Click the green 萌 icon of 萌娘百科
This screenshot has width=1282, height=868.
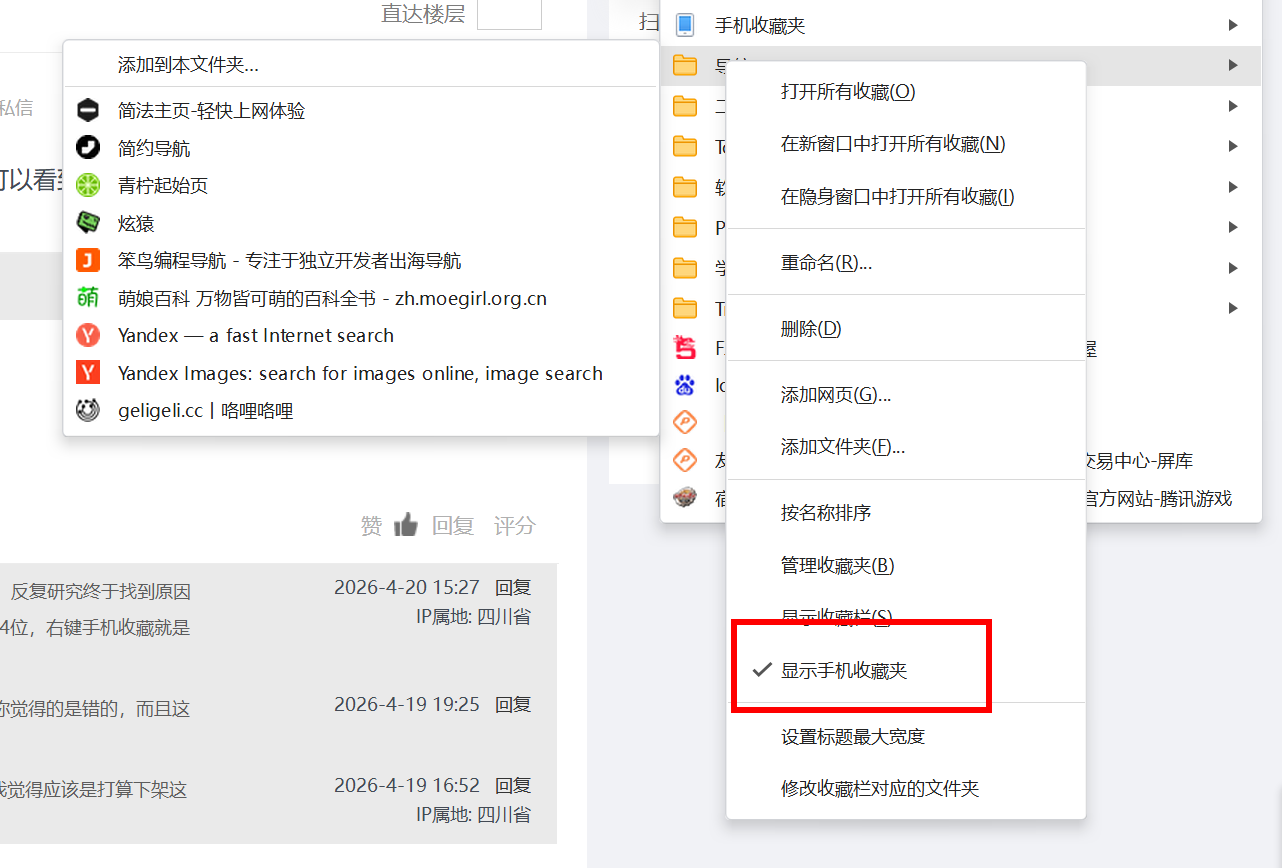[x=88, y=298]
